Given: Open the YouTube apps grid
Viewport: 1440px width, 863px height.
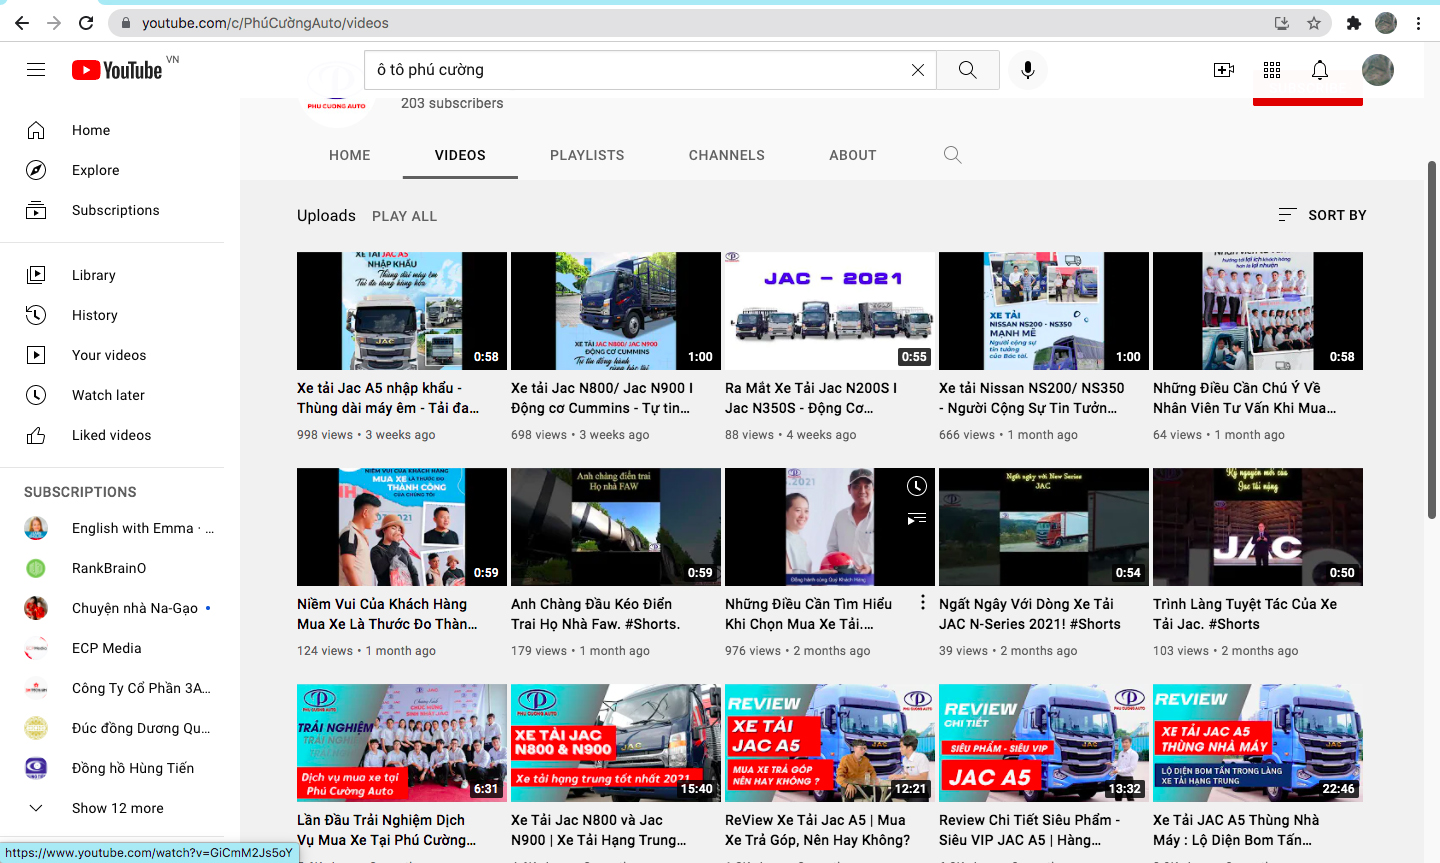Looking at the screenshot, I should [x=1272, y=70].
